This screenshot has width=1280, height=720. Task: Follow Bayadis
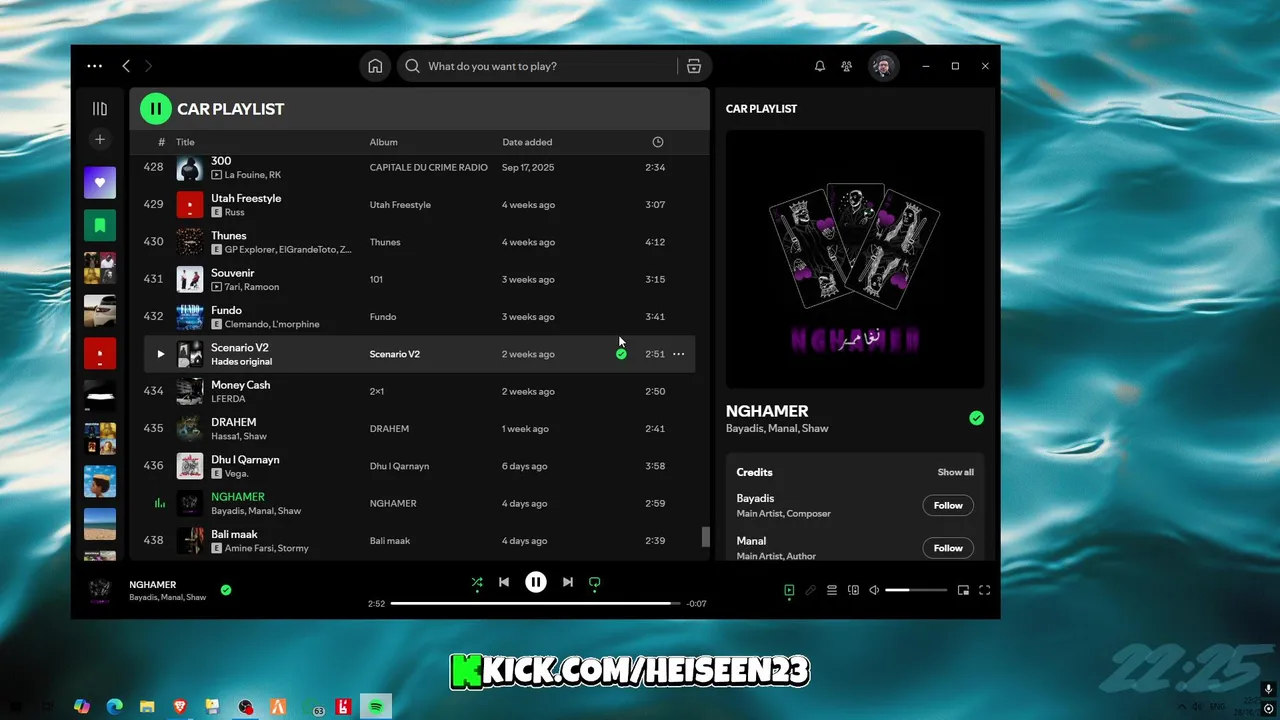click(948, 506)
